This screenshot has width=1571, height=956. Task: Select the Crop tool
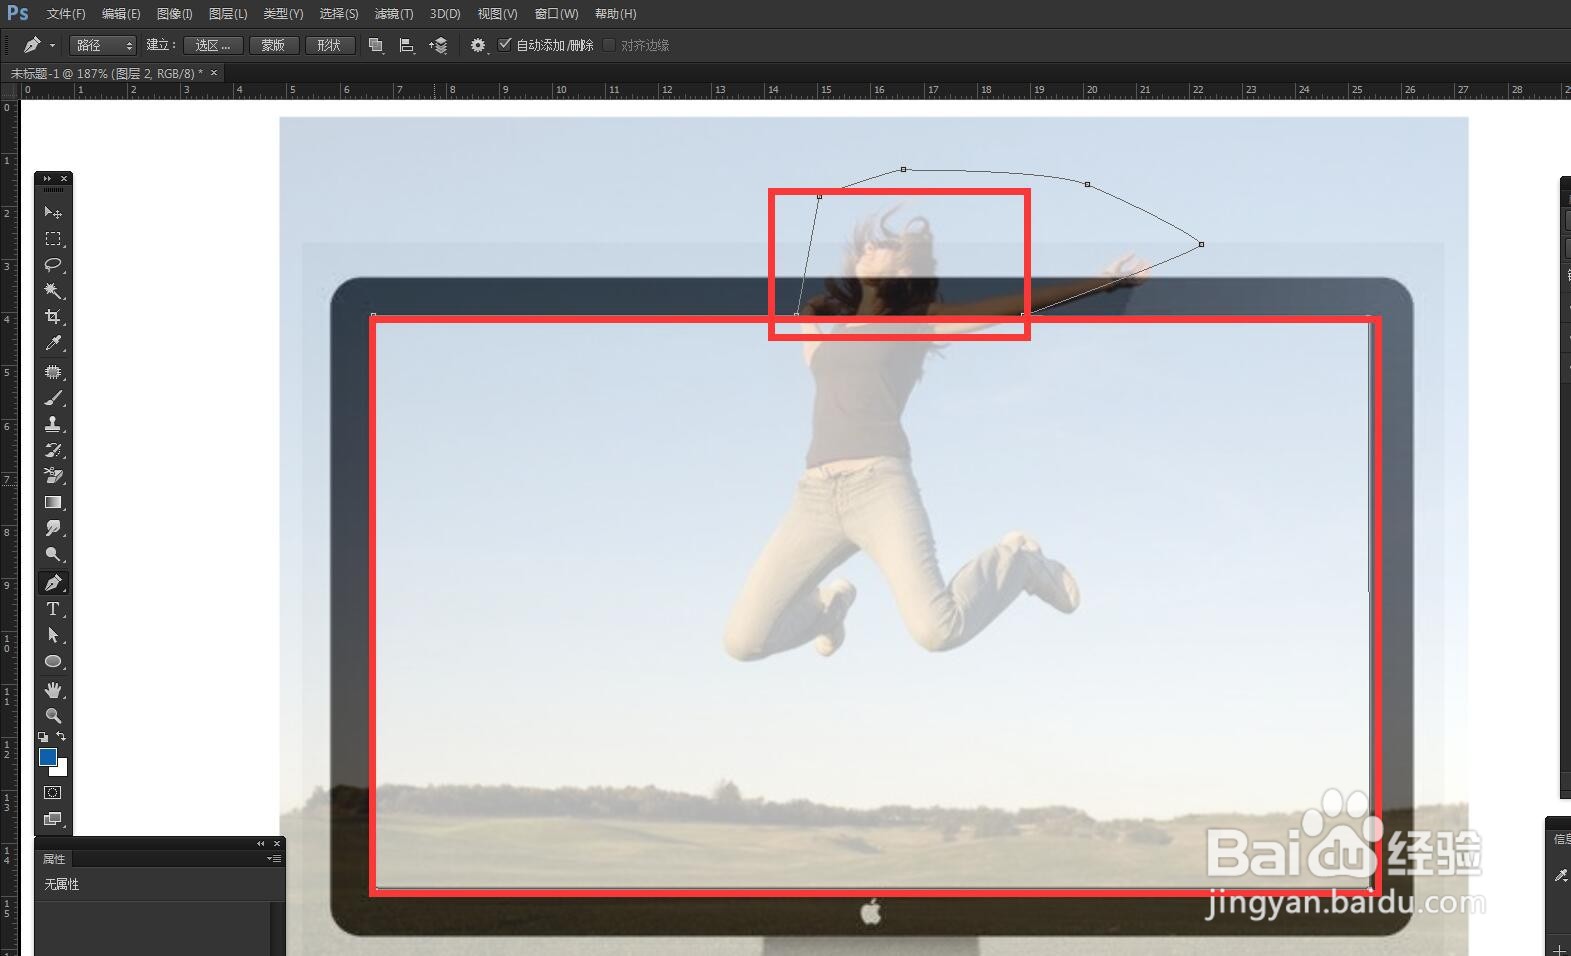pos(53,317)
